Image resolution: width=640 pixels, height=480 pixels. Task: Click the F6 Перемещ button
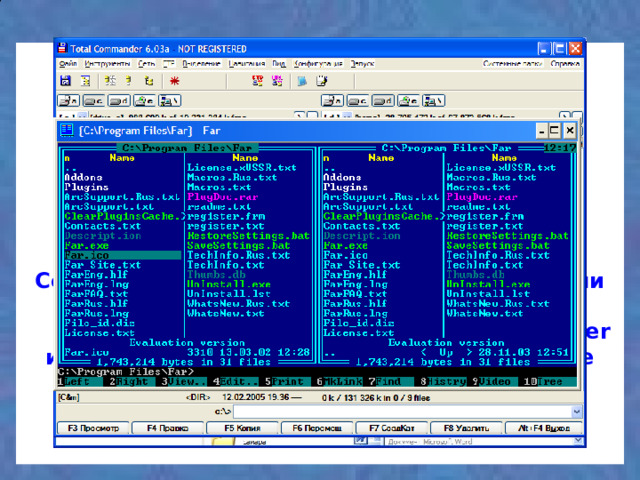pos(317,428)
